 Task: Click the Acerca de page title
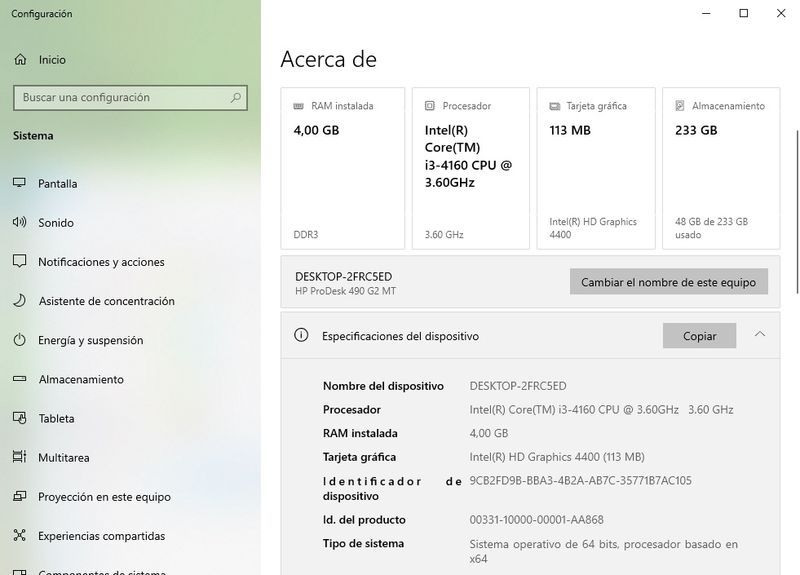[x=329, y=59]
